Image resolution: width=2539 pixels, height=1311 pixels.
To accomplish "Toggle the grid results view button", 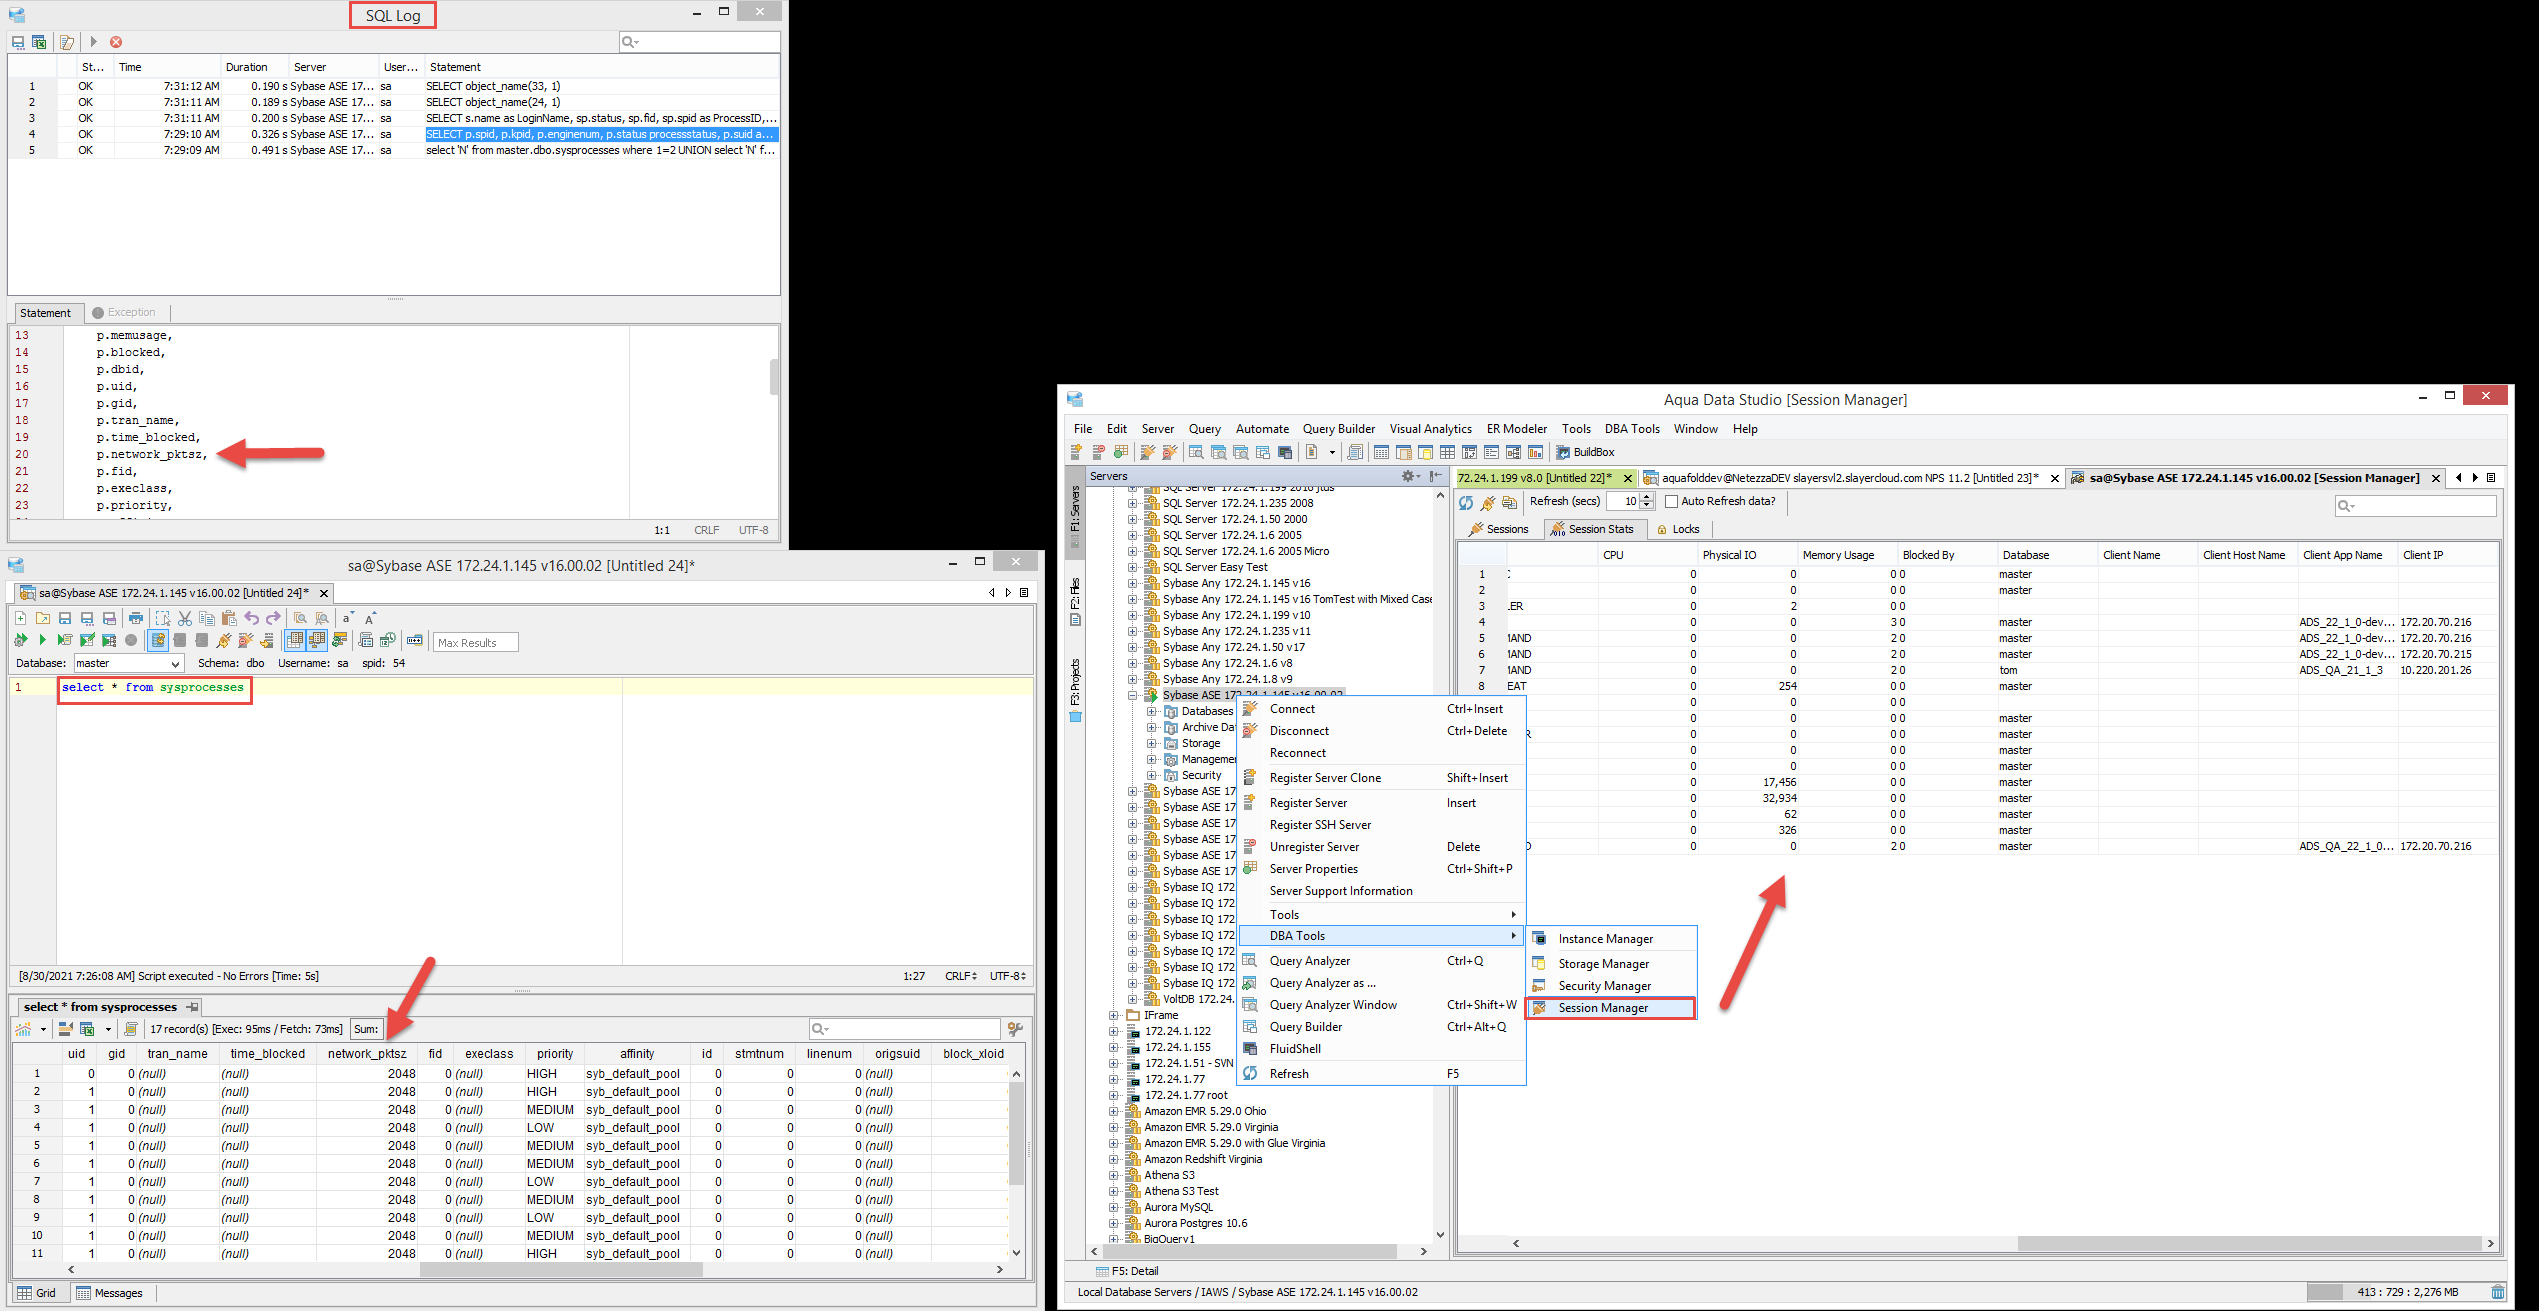I will coord(295,640).
